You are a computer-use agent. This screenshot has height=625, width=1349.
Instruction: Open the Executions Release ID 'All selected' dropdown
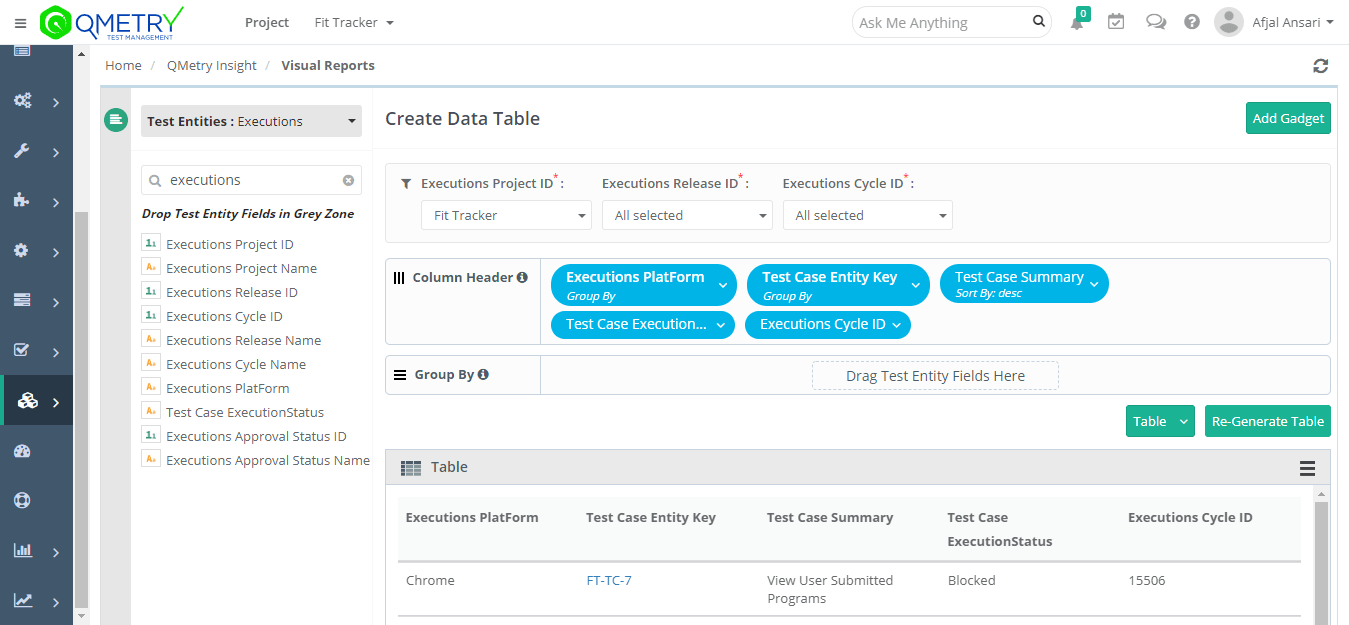click(687, 214)
